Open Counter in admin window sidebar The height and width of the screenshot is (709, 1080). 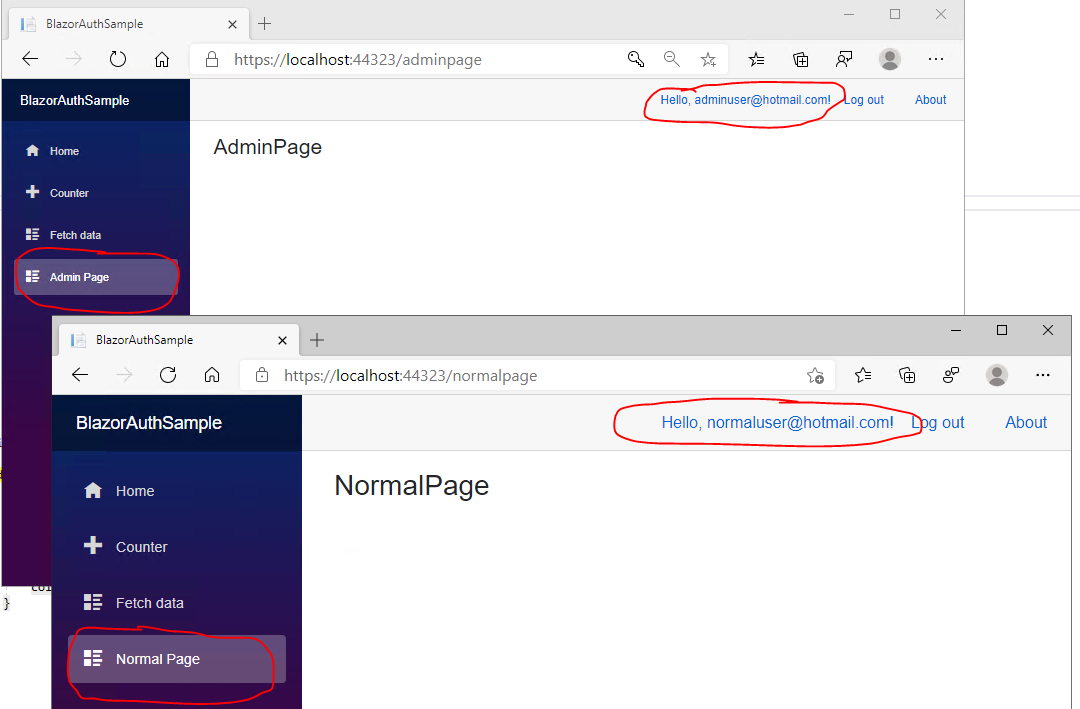[x=95, y=193]
